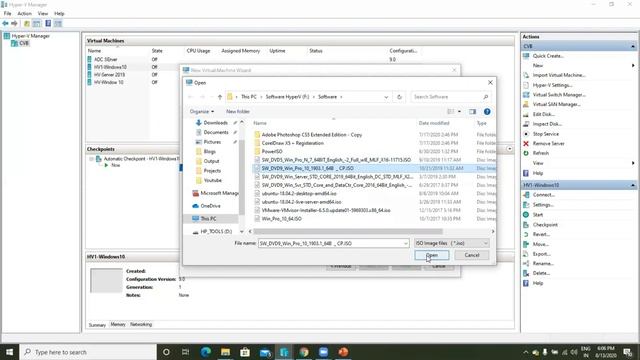Select Win_Pro_10_64.ISO file
The height and width of the screenshot is (360, 640).
click(281, 219)
